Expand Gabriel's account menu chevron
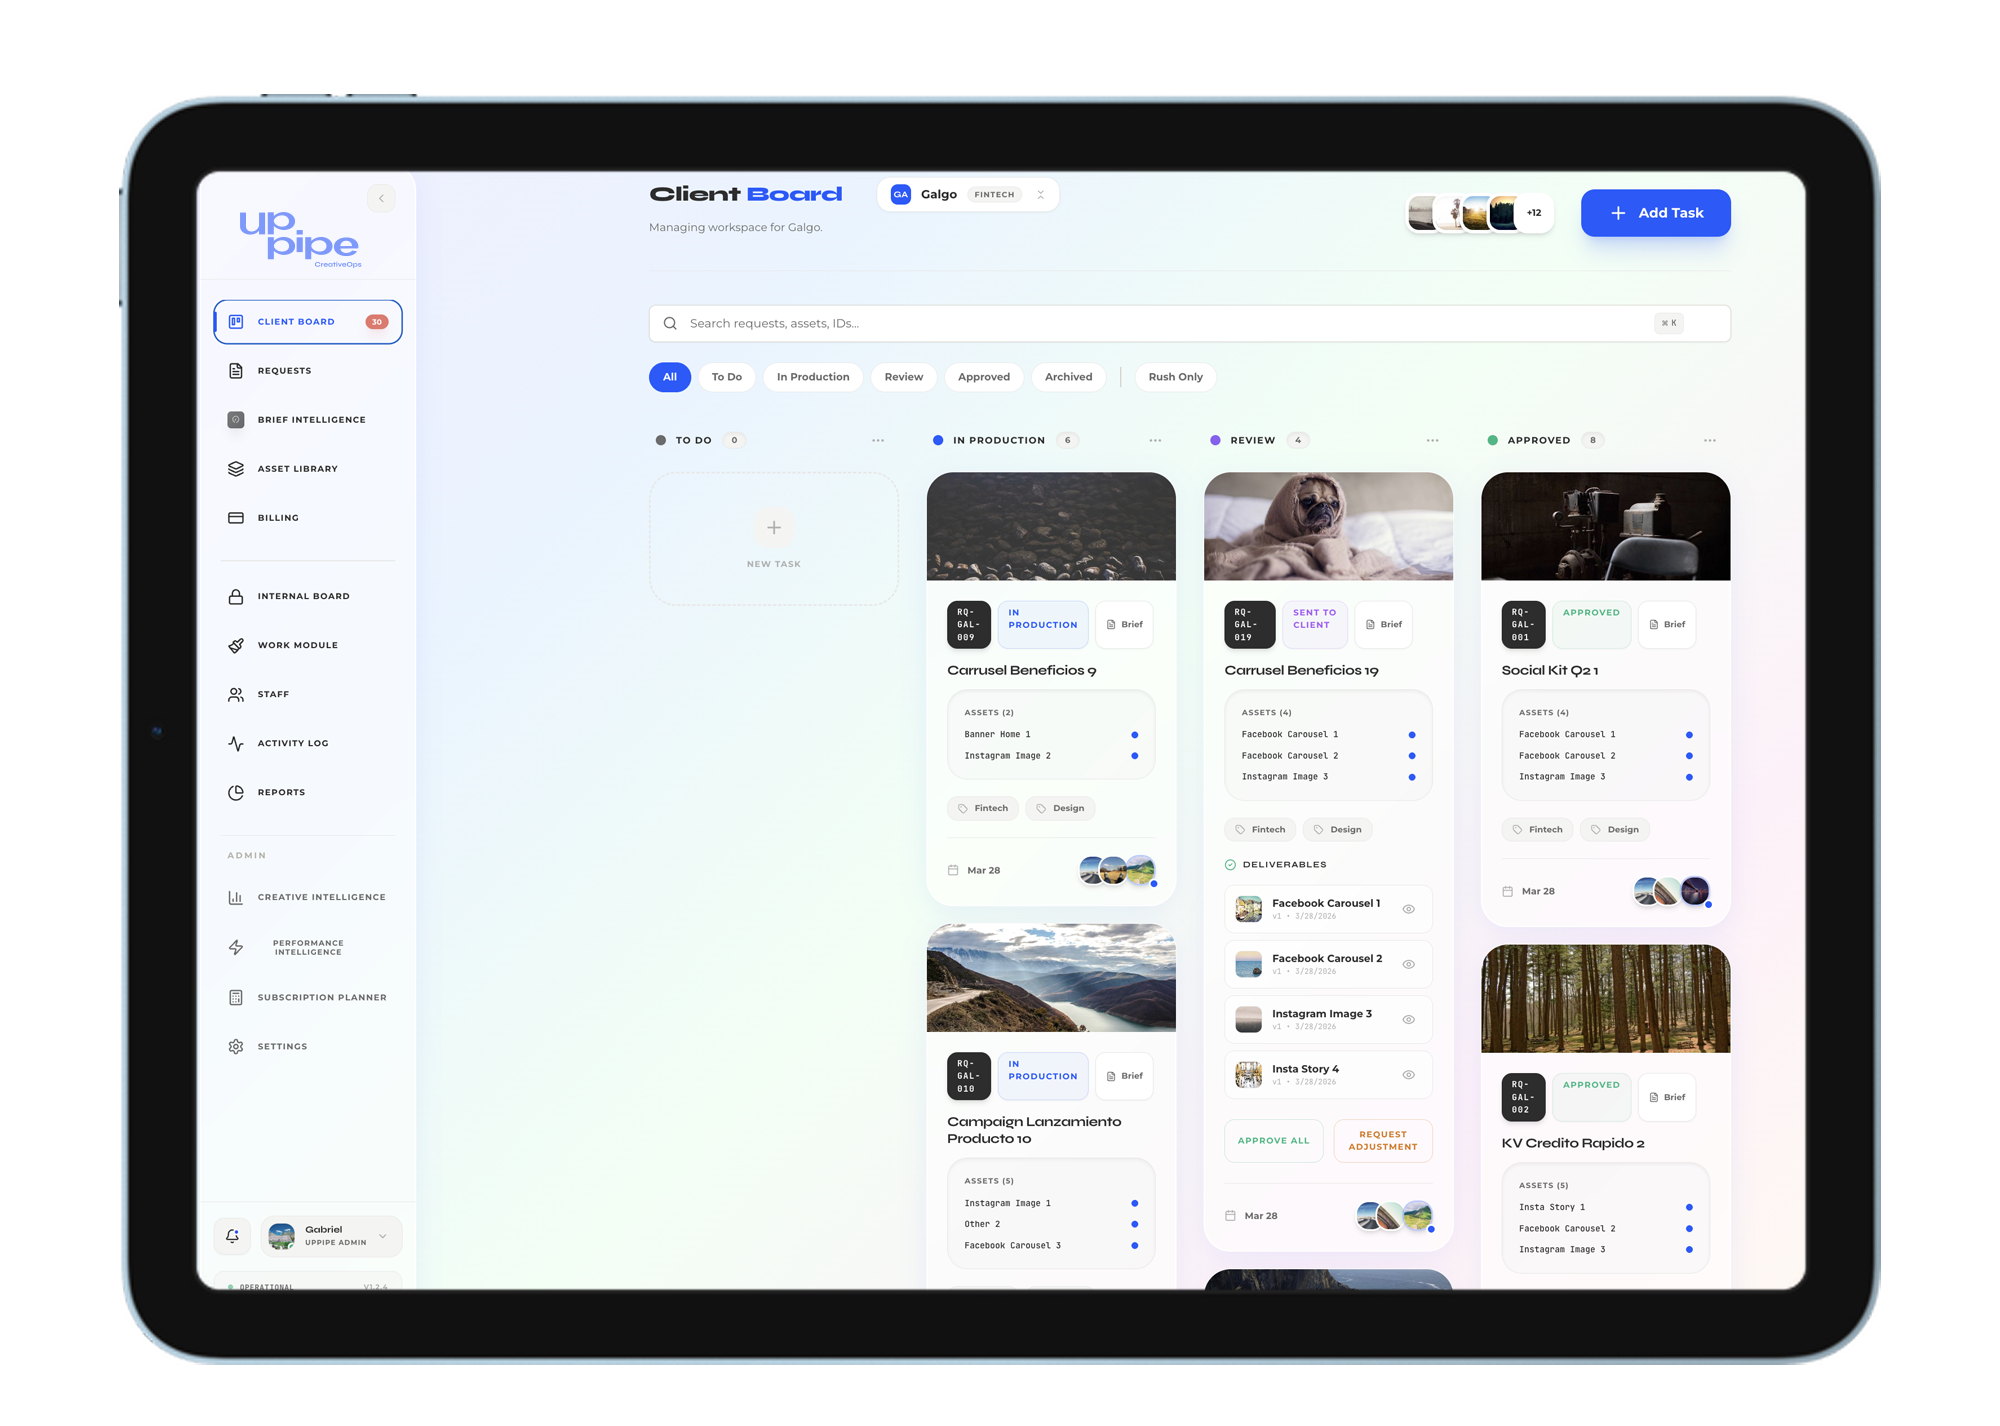This screenshot has height=1426, width=2000. tap(385, 1236)
